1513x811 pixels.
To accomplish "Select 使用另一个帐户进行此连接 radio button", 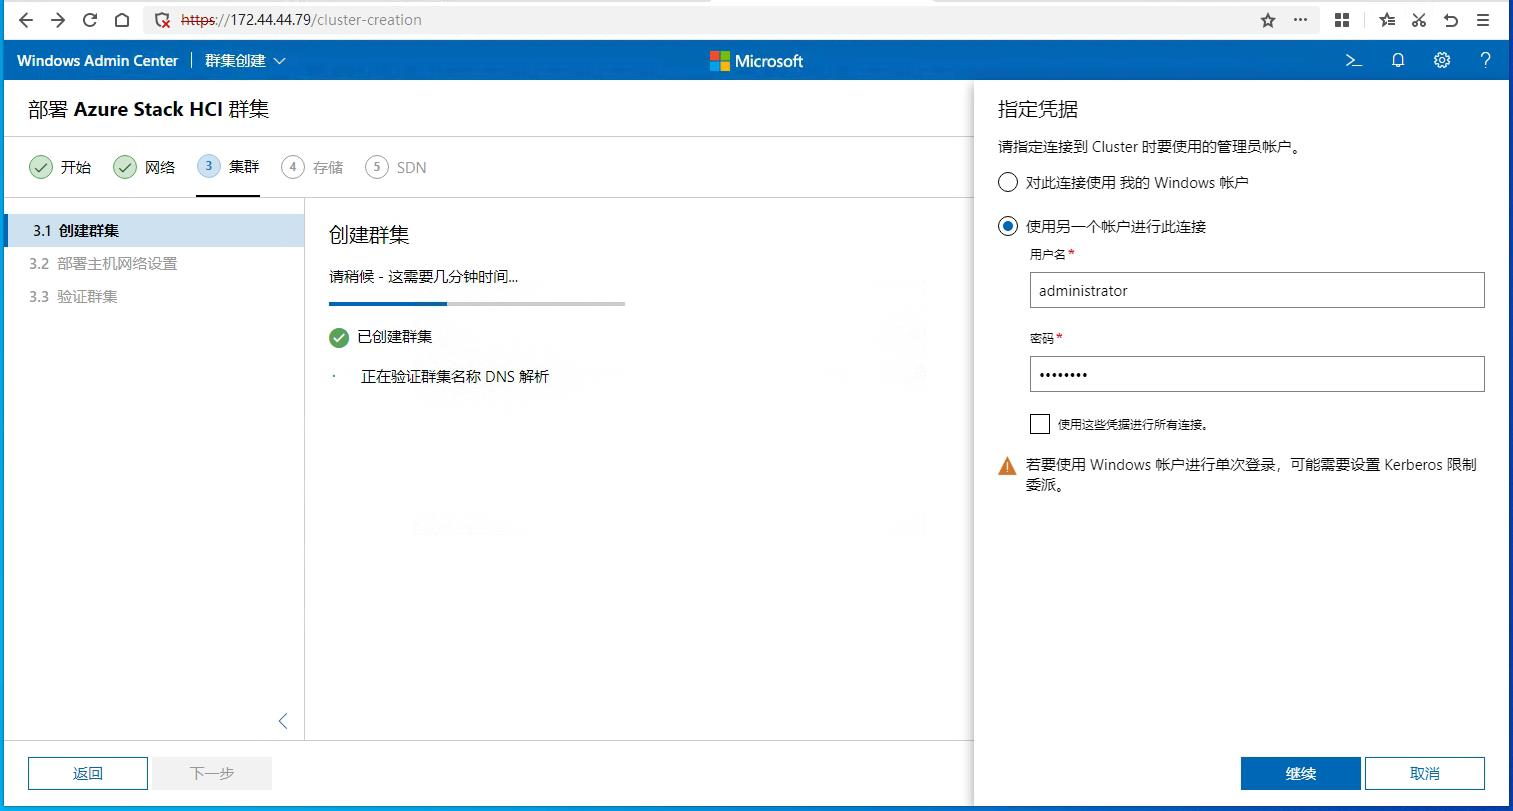I will click(1008, 227).
